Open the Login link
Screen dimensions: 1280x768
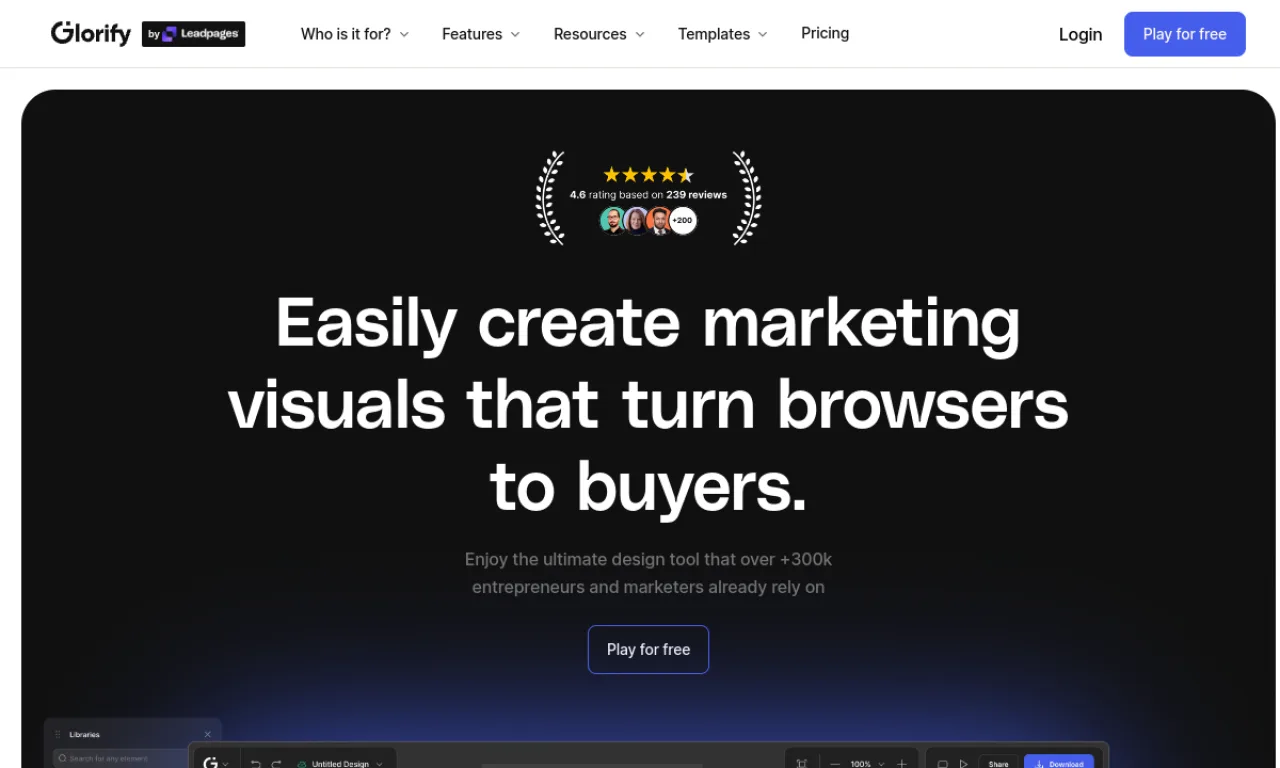pyautogui.click(x=1080, y=34)
